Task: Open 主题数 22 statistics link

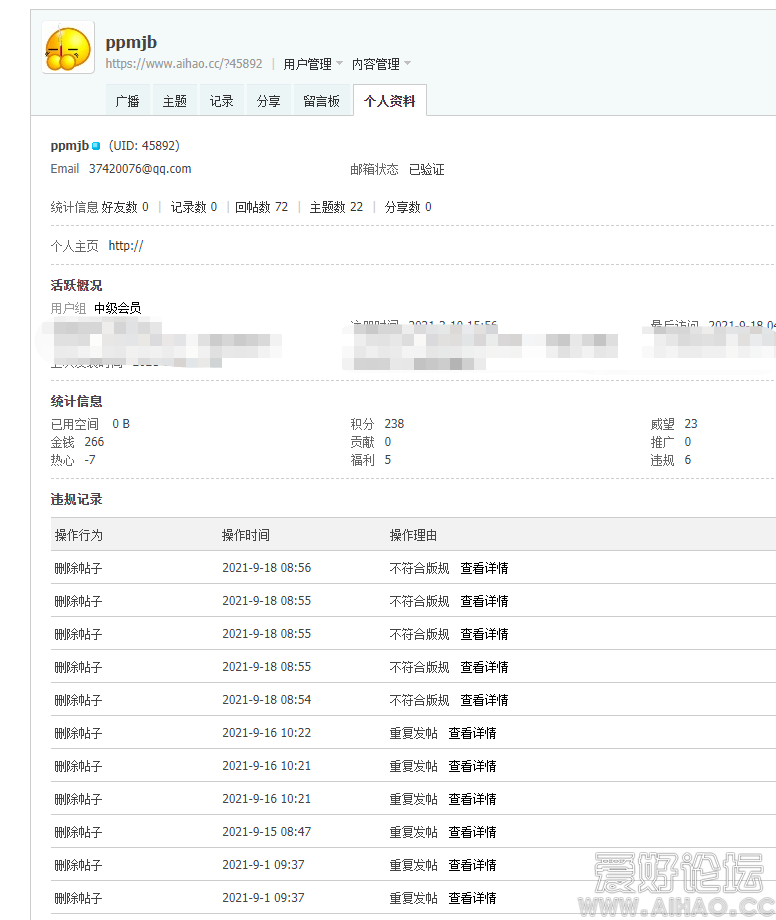Action: (336, 207)
